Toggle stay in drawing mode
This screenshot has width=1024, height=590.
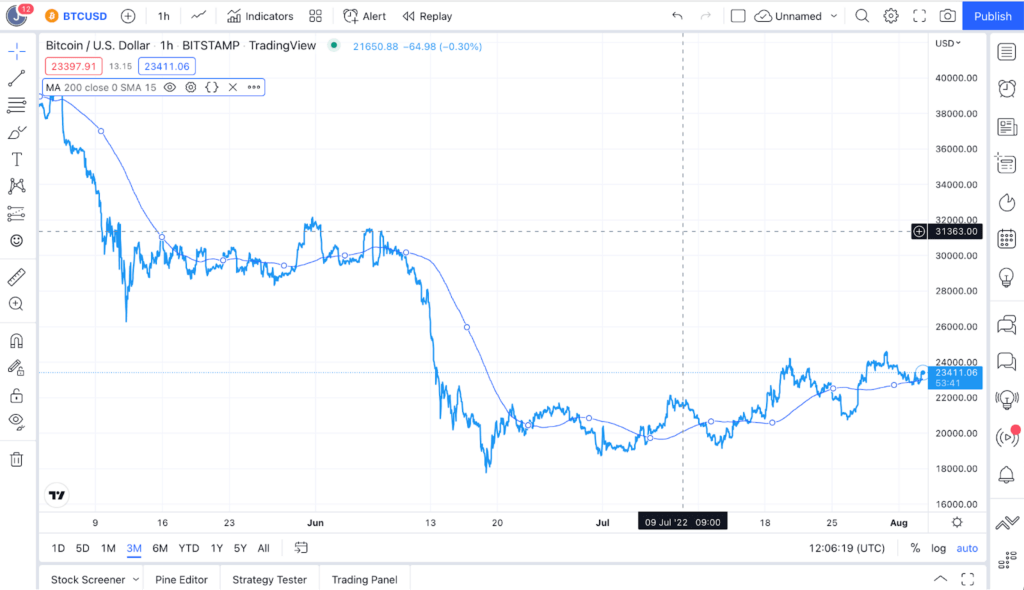click(16, 368)
